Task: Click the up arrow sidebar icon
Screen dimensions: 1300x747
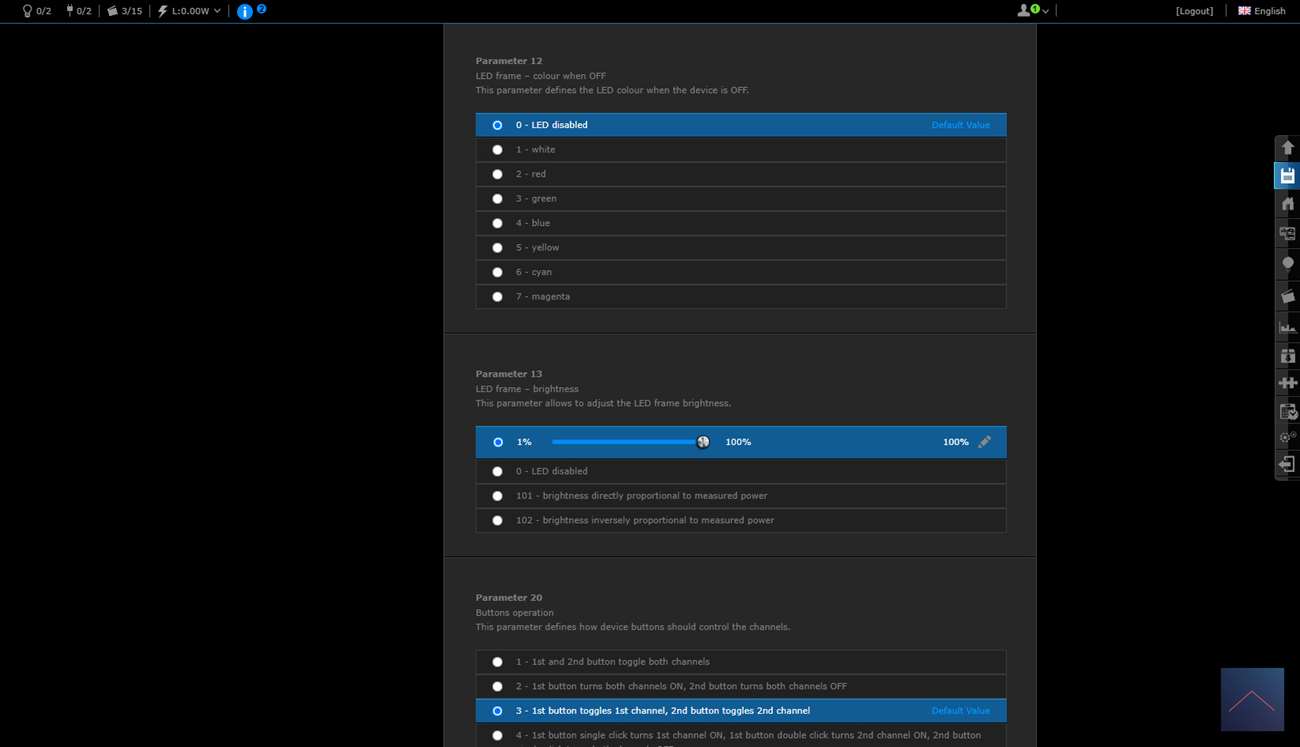Action: (1287, 148)
